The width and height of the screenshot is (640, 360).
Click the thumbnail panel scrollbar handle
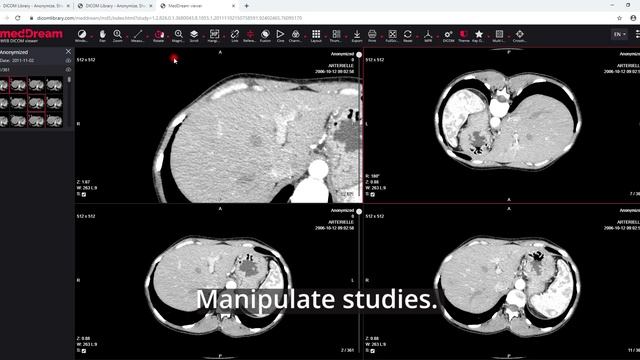pyautogui.click(x=69, y=79)
